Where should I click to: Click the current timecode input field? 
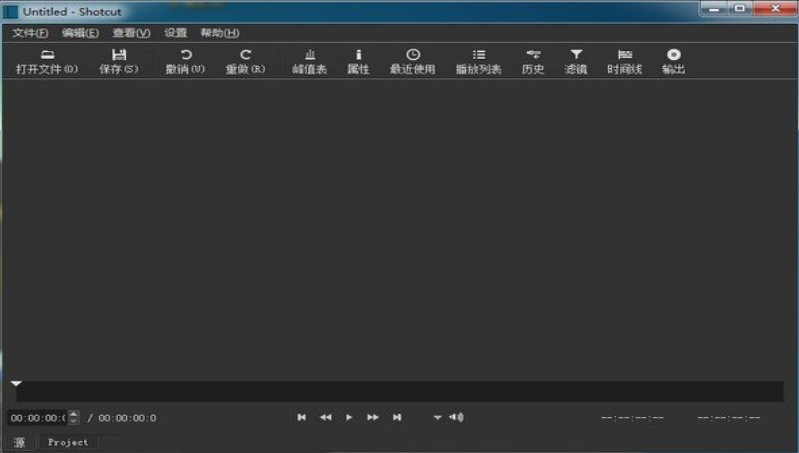38,418
